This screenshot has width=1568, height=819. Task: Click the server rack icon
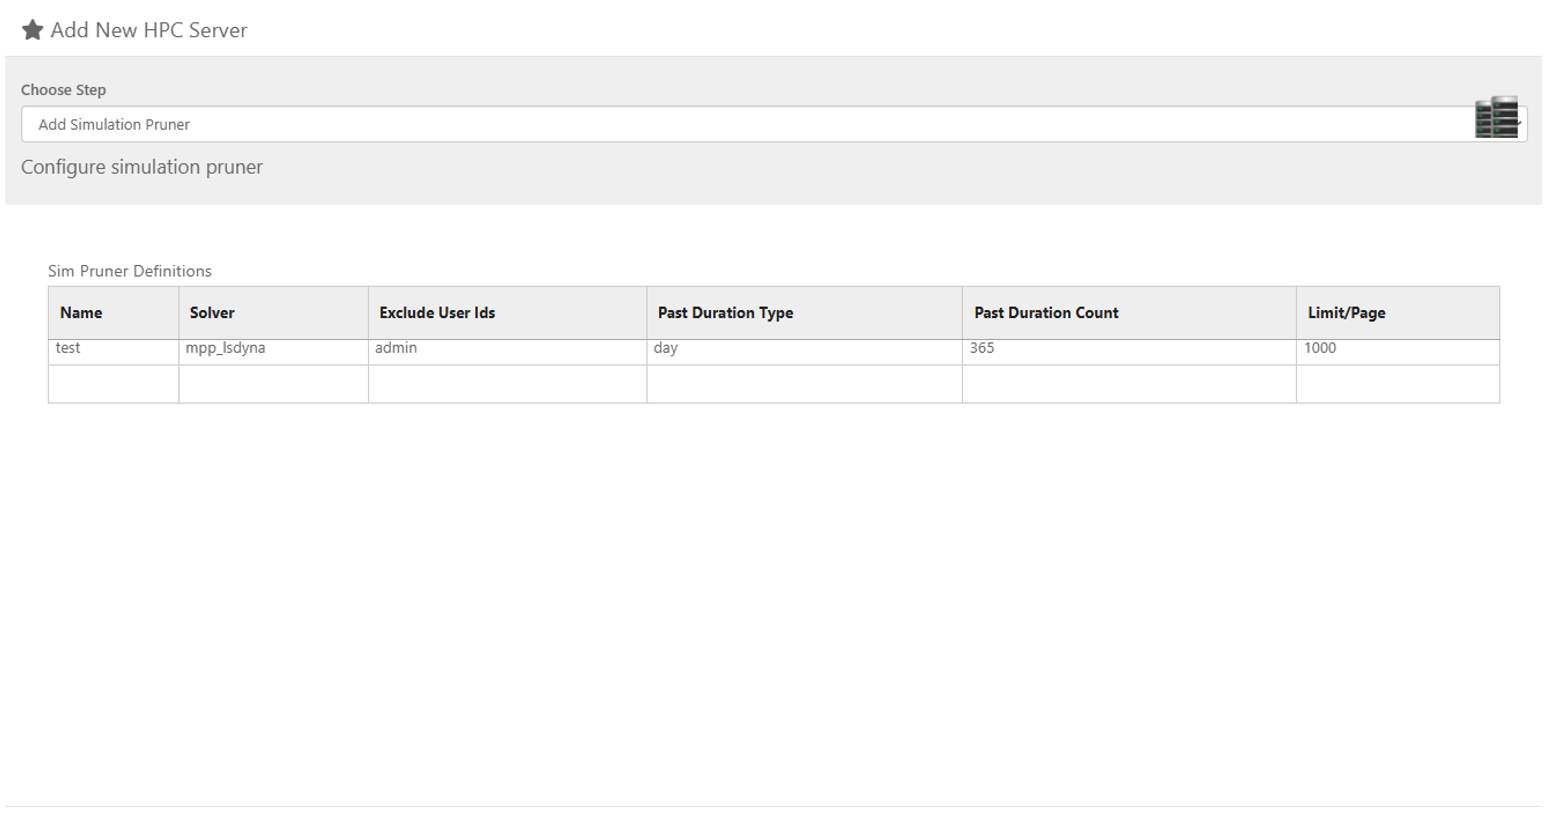1496,118
